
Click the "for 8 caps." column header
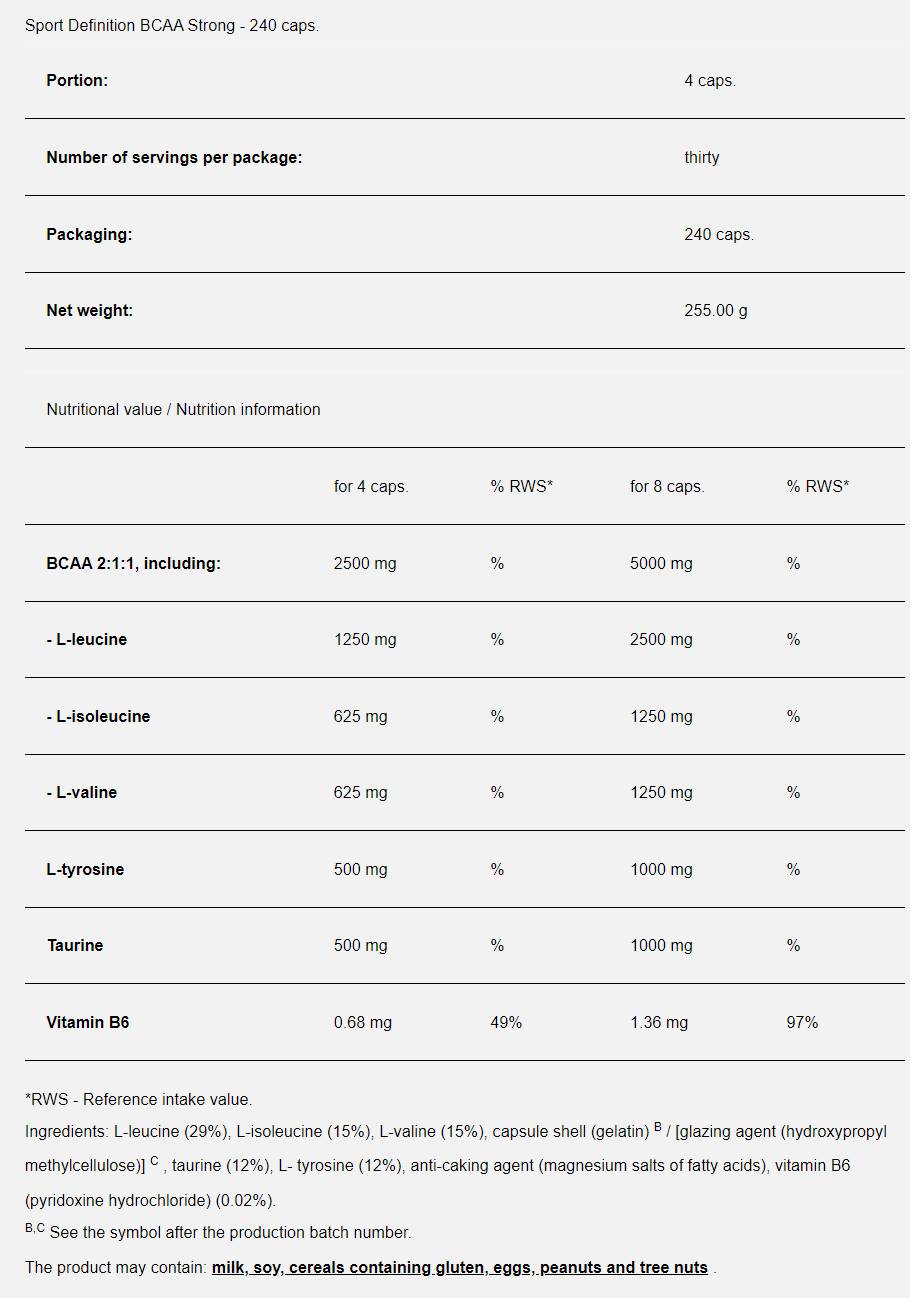click(667, 486)
